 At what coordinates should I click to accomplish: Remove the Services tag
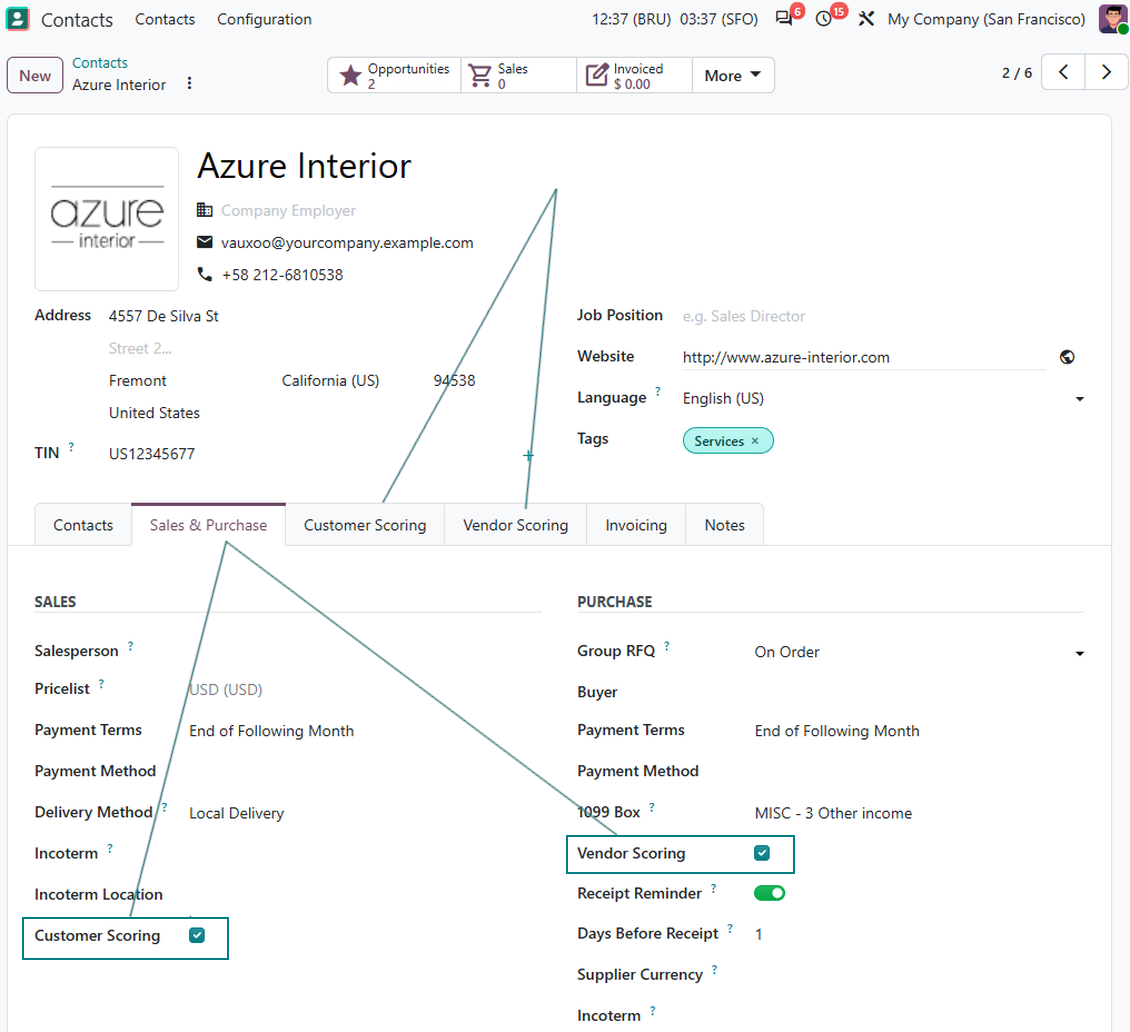[755, 441]
